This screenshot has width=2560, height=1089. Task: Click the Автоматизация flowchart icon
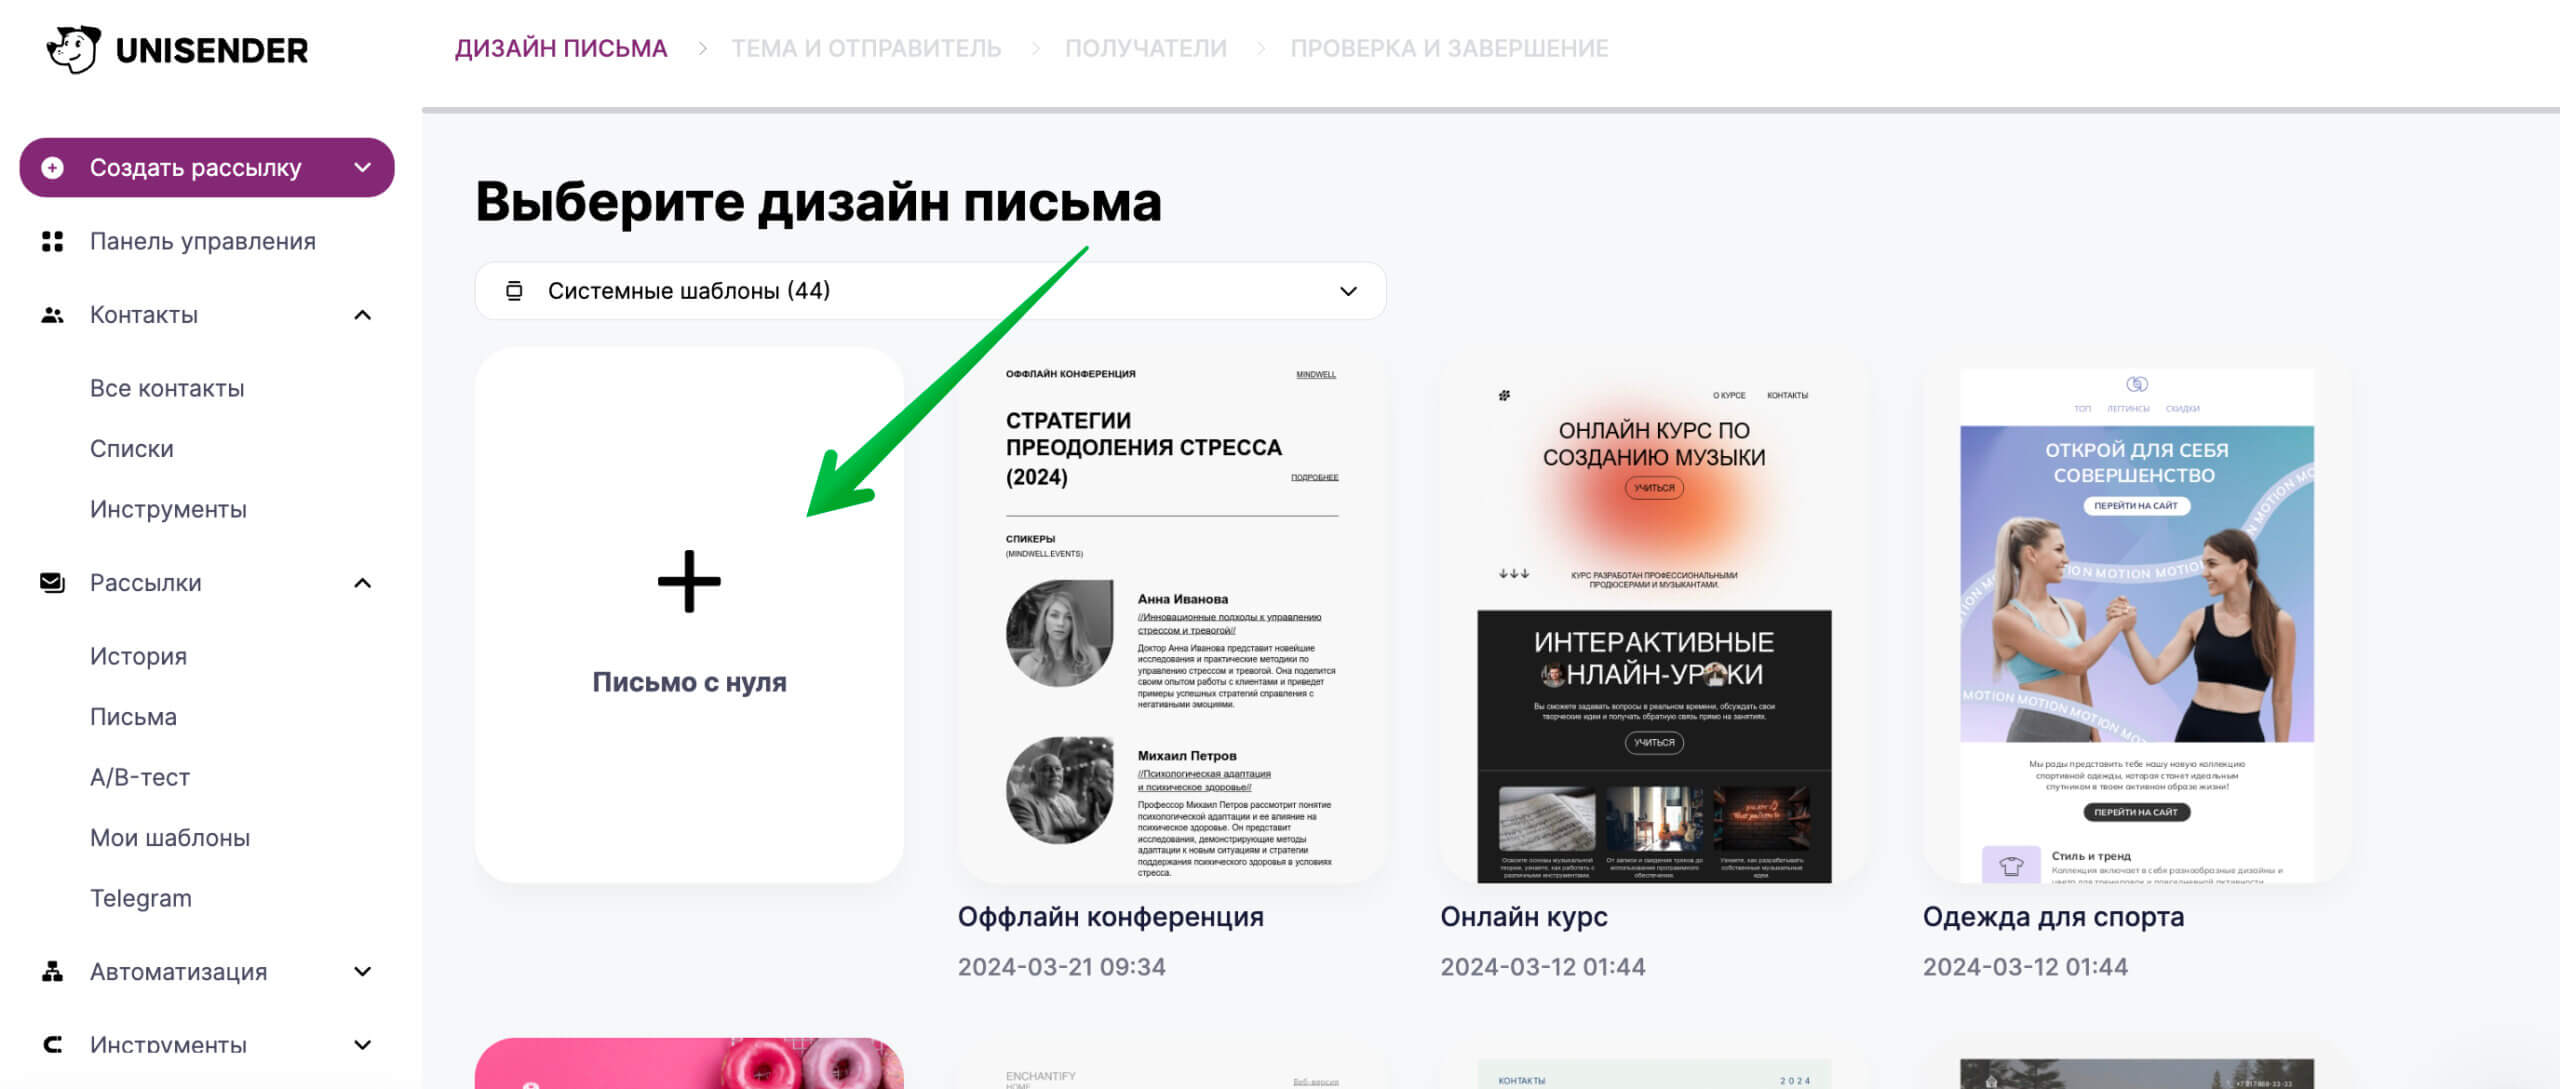pos(53,971)
